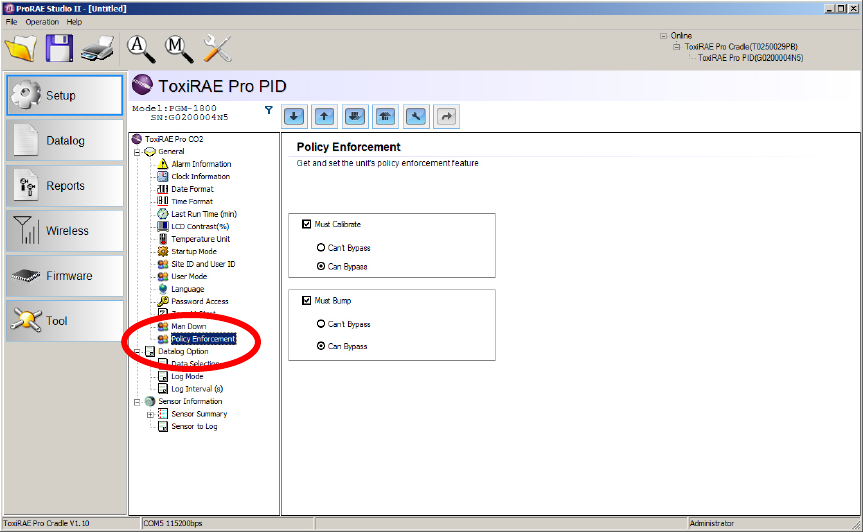This screenshot has width=863, height=532.
Task: Click the automatic detect magnifier A icon
Action: [141, 48]
